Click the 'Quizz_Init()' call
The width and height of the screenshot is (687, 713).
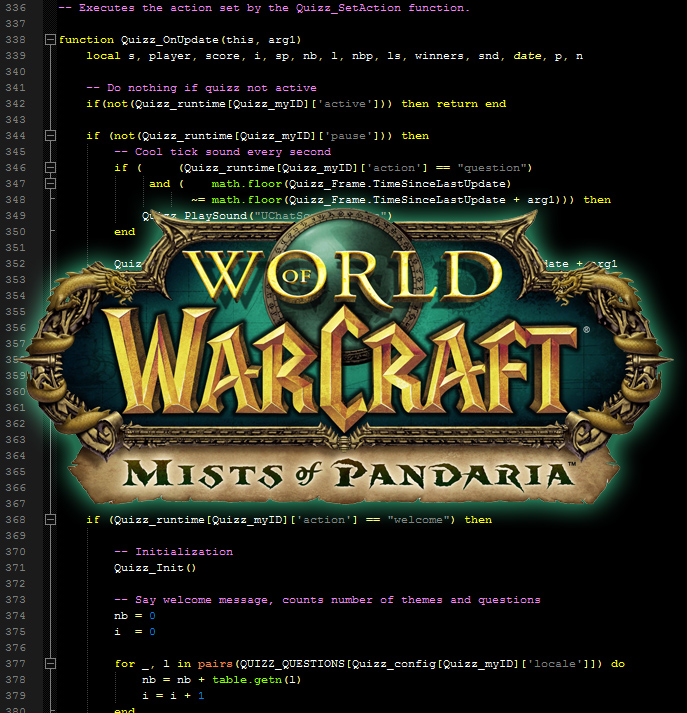[155, 568]
